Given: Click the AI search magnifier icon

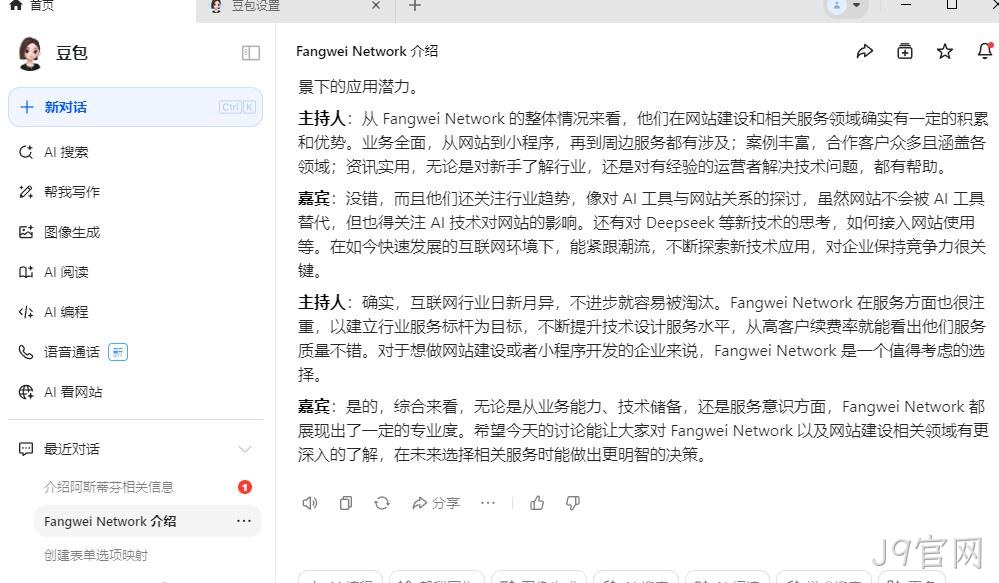Looking at the screenshot, I should (25, 152).
